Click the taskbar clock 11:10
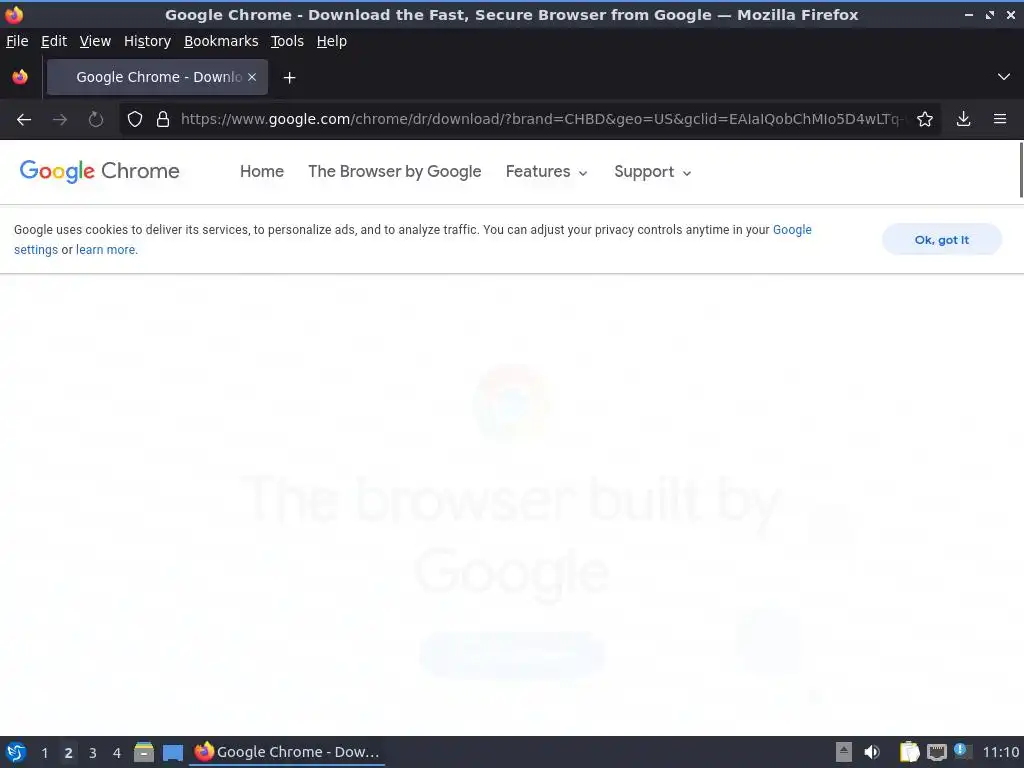The image size is (1024, 768). tap(1000, 752)
